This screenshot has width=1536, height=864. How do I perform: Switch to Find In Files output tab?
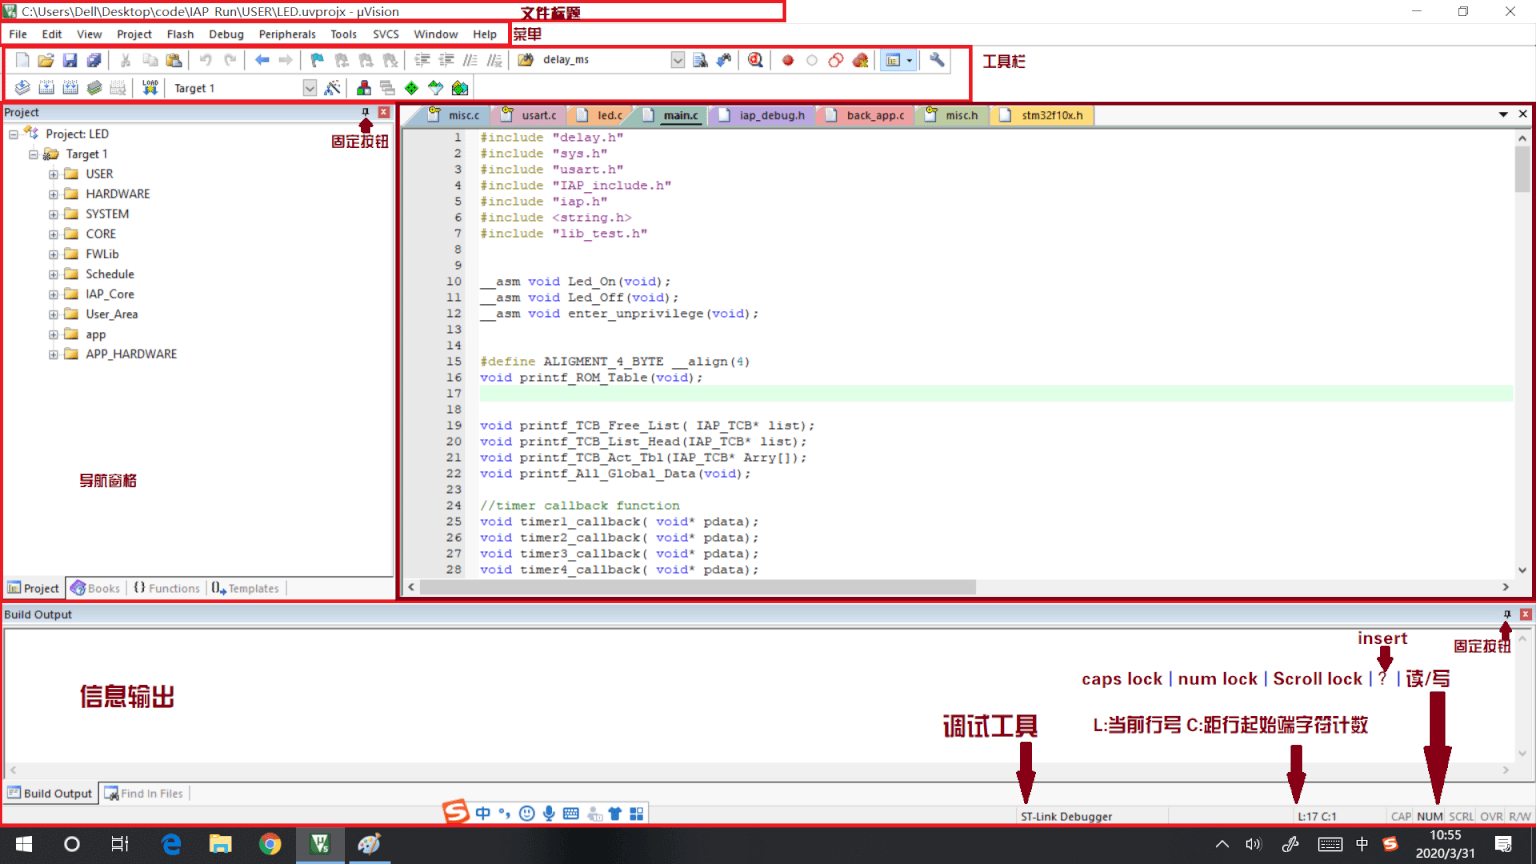[144, 793]
